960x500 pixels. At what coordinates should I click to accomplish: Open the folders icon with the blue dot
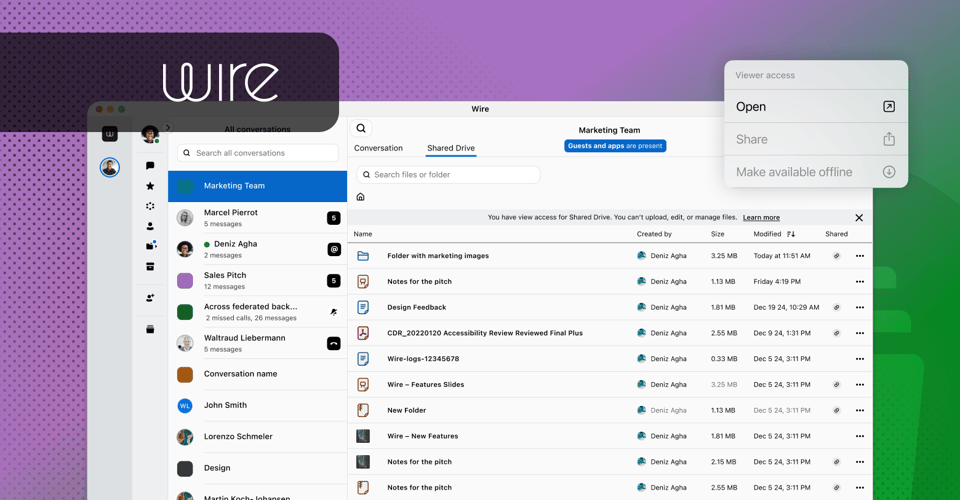[x=151, y=245]
